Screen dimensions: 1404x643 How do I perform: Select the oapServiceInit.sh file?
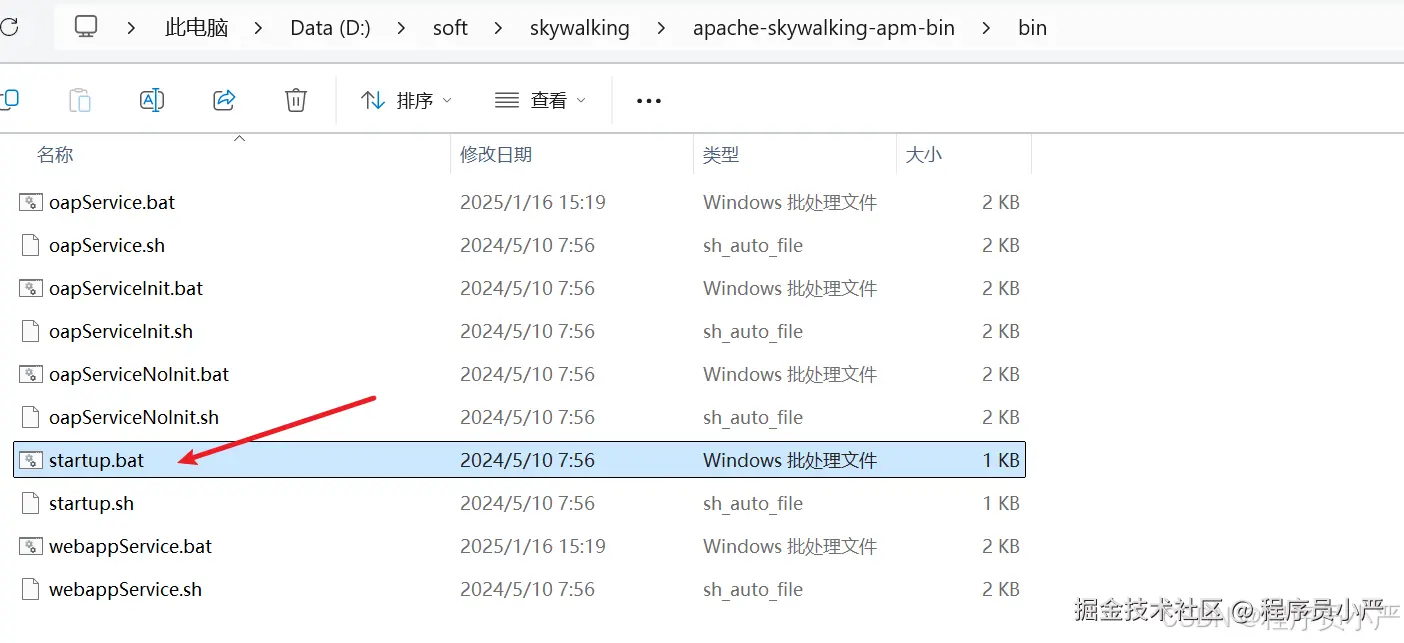122,331
